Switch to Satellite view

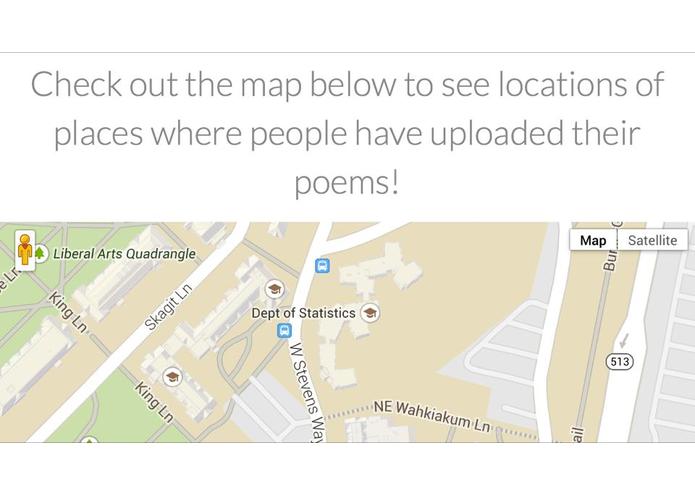pyautogui.click(x=652, y=240)
